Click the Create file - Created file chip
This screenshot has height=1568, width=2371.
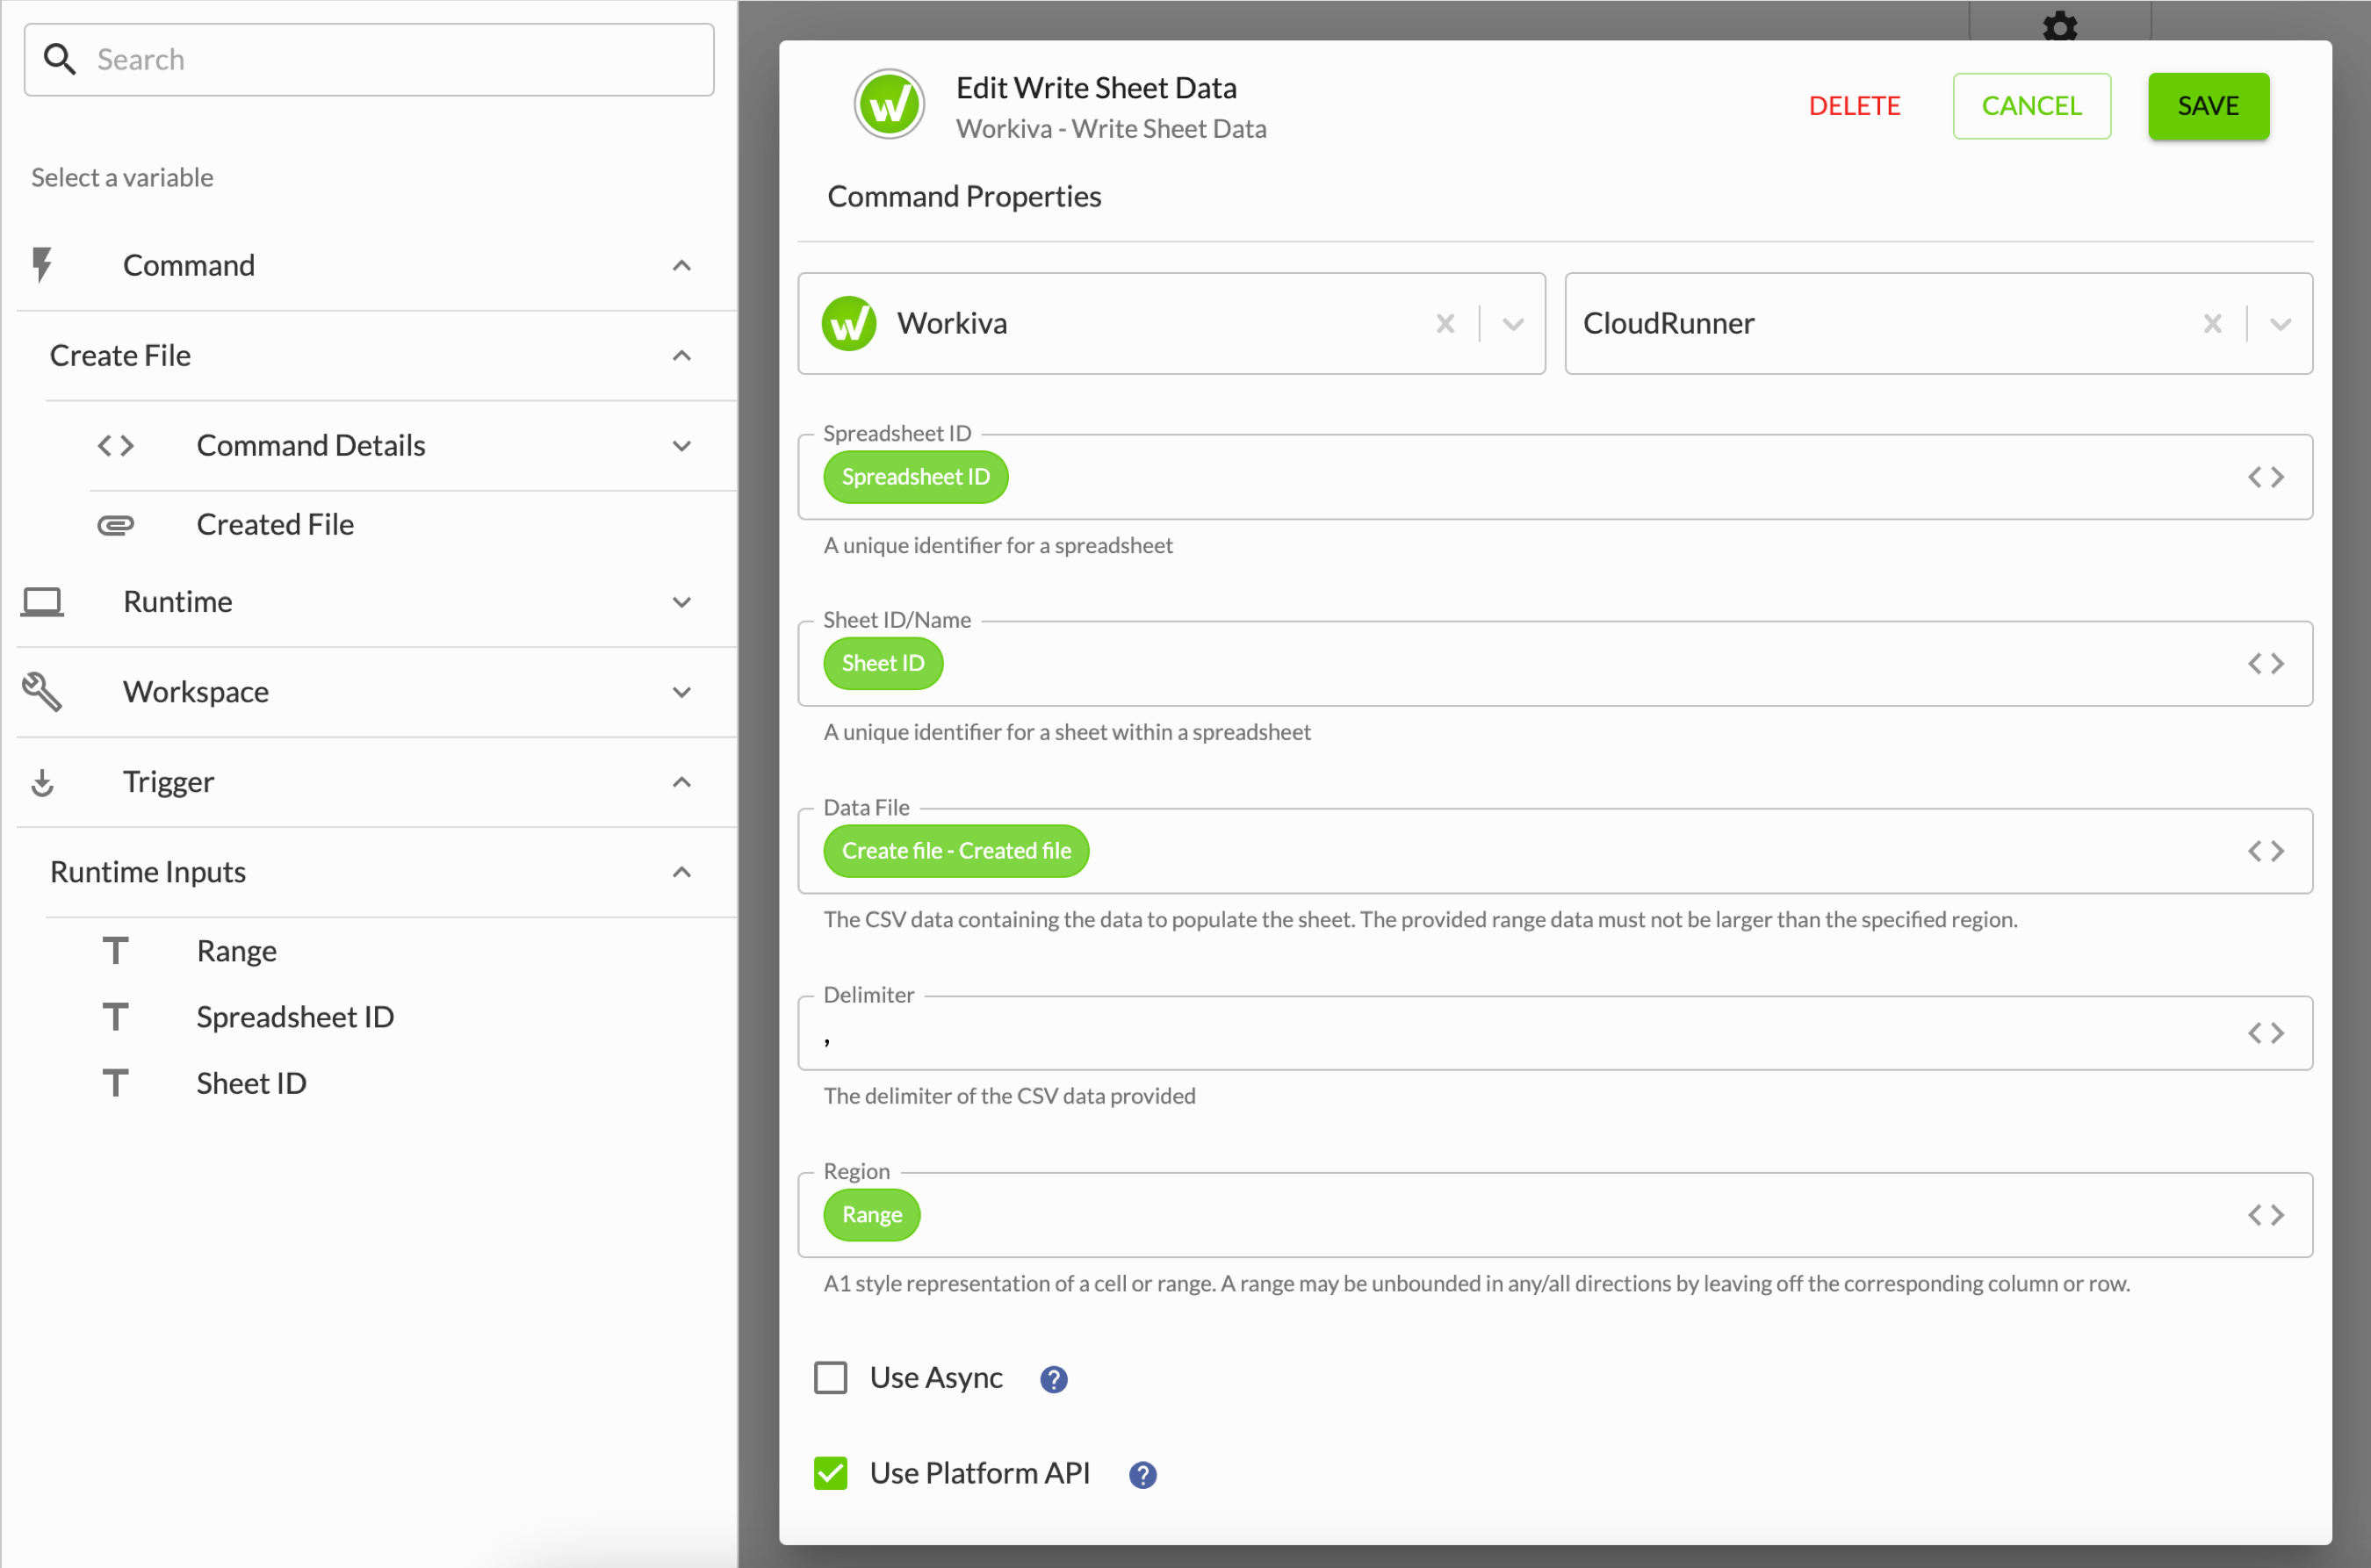click(956, 851)
